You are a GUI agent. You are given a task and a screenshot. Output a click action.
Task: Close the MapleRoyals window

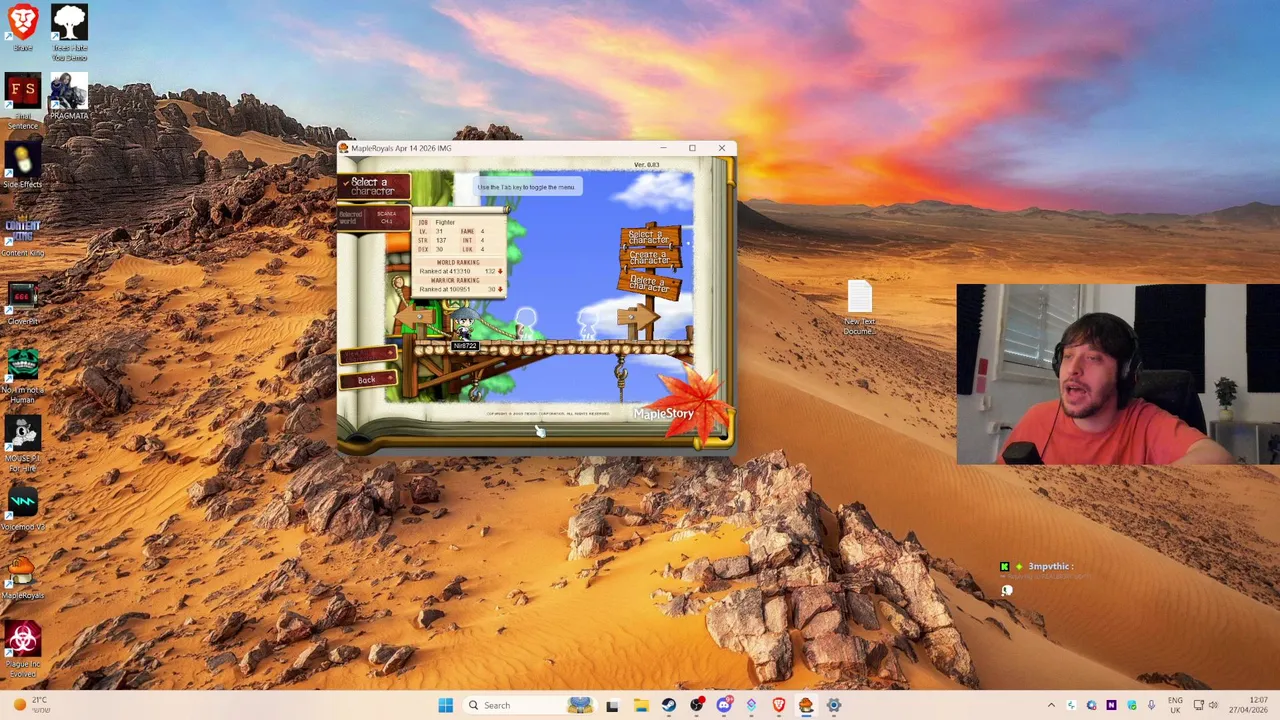722,148
